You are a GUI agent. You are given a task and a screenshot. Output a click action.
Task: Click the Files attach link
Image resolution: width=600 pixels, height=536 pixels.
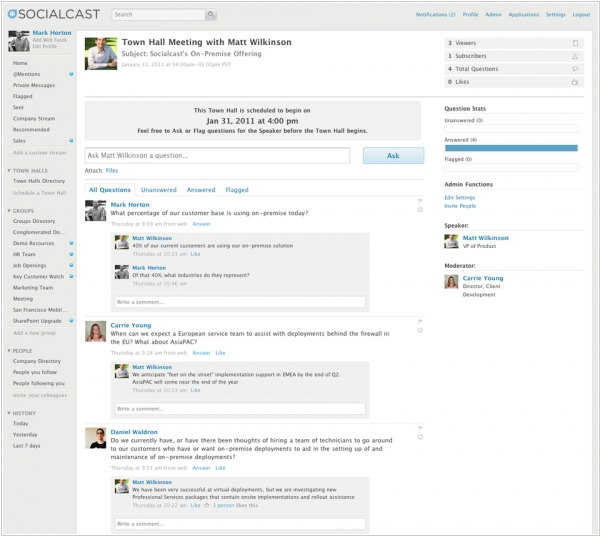112,171
